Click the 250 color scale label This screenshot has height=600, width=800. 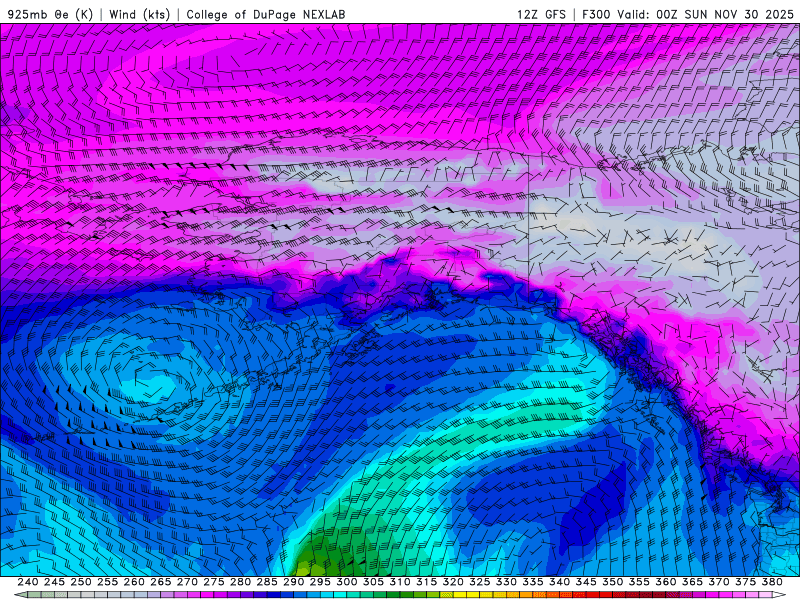coord(81,582)
